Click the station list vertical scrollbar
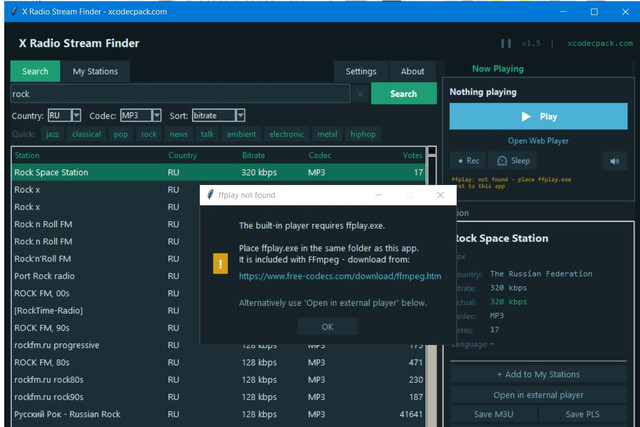640x427 pixels. click(x=431, y=286)
